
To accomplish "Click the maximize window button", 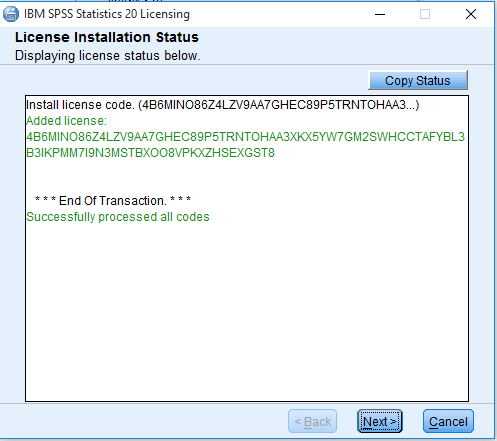I will (x=425, y=14).
